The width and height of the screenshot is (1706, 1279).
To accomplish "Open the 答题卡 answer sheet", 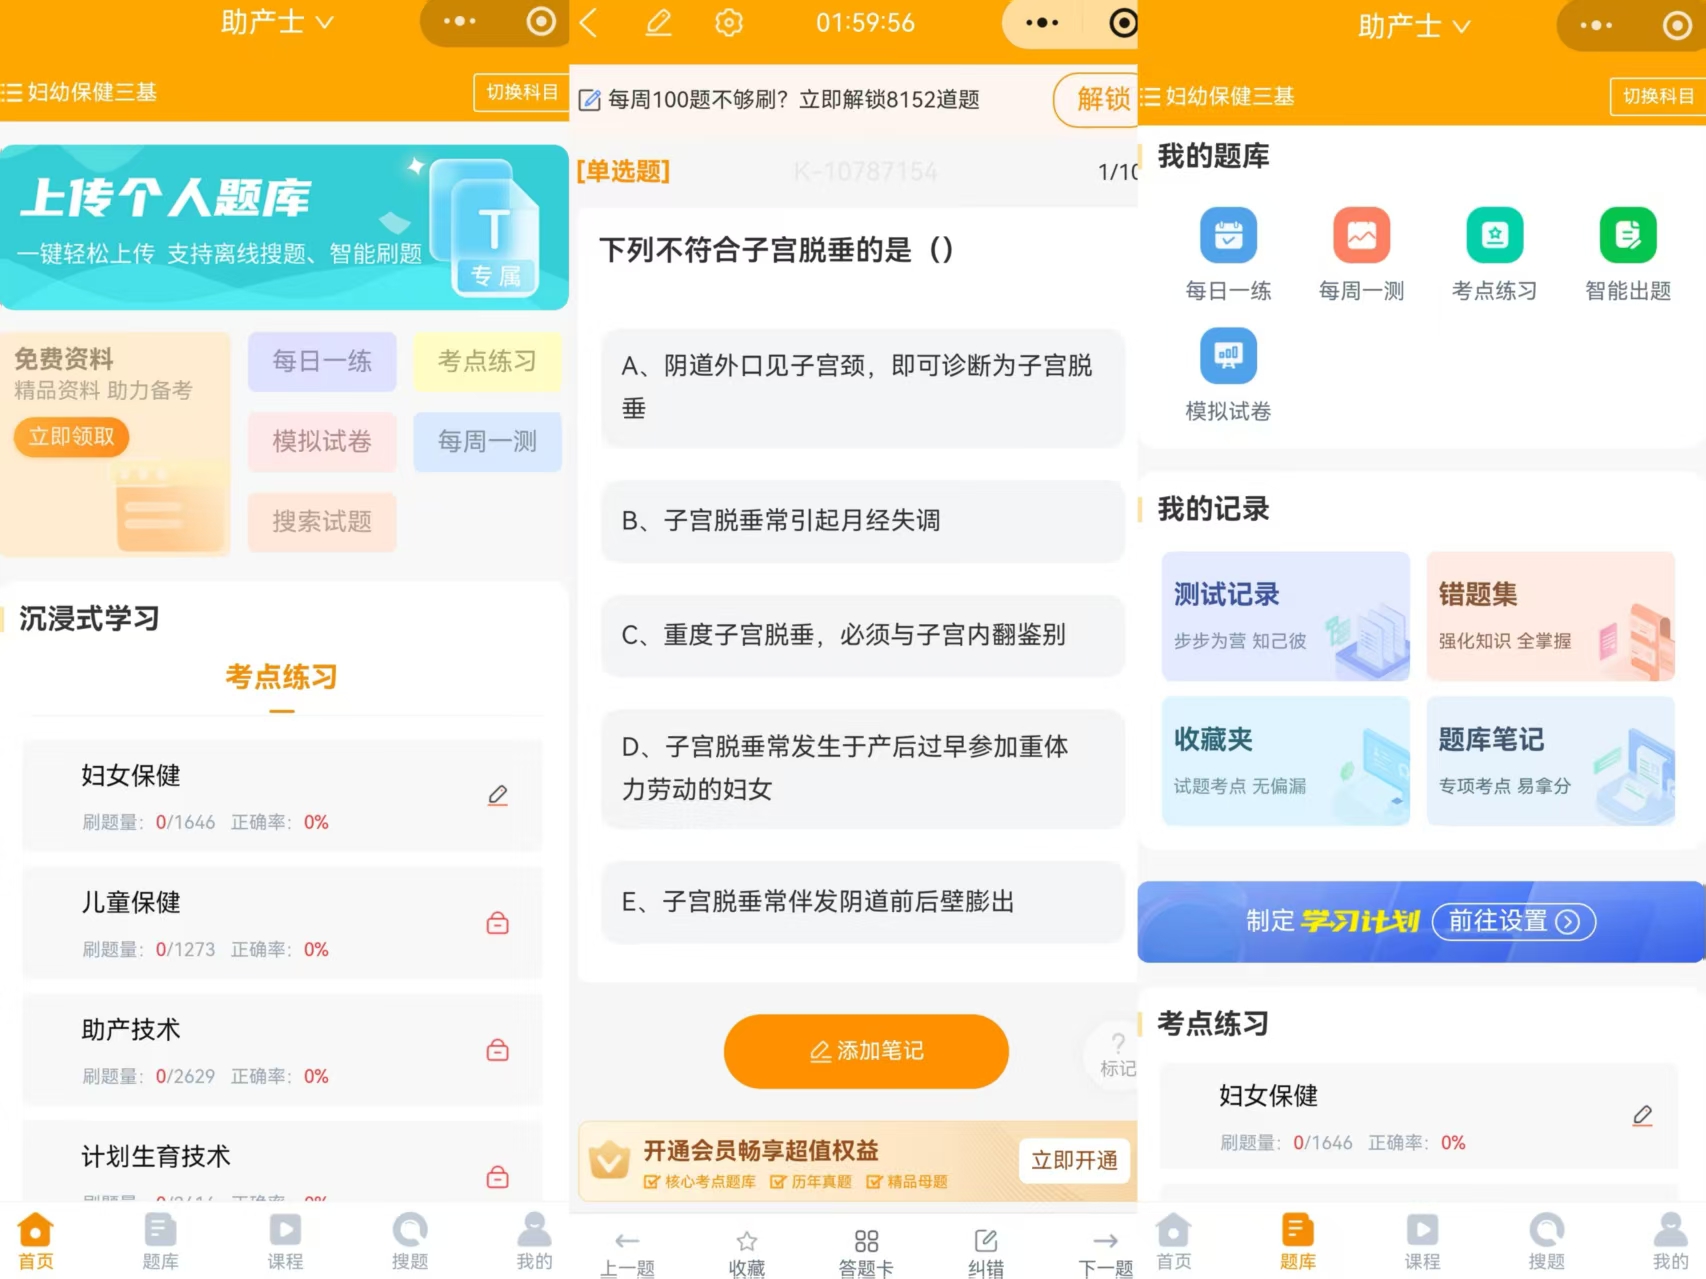I will (x=866, y=1254).
